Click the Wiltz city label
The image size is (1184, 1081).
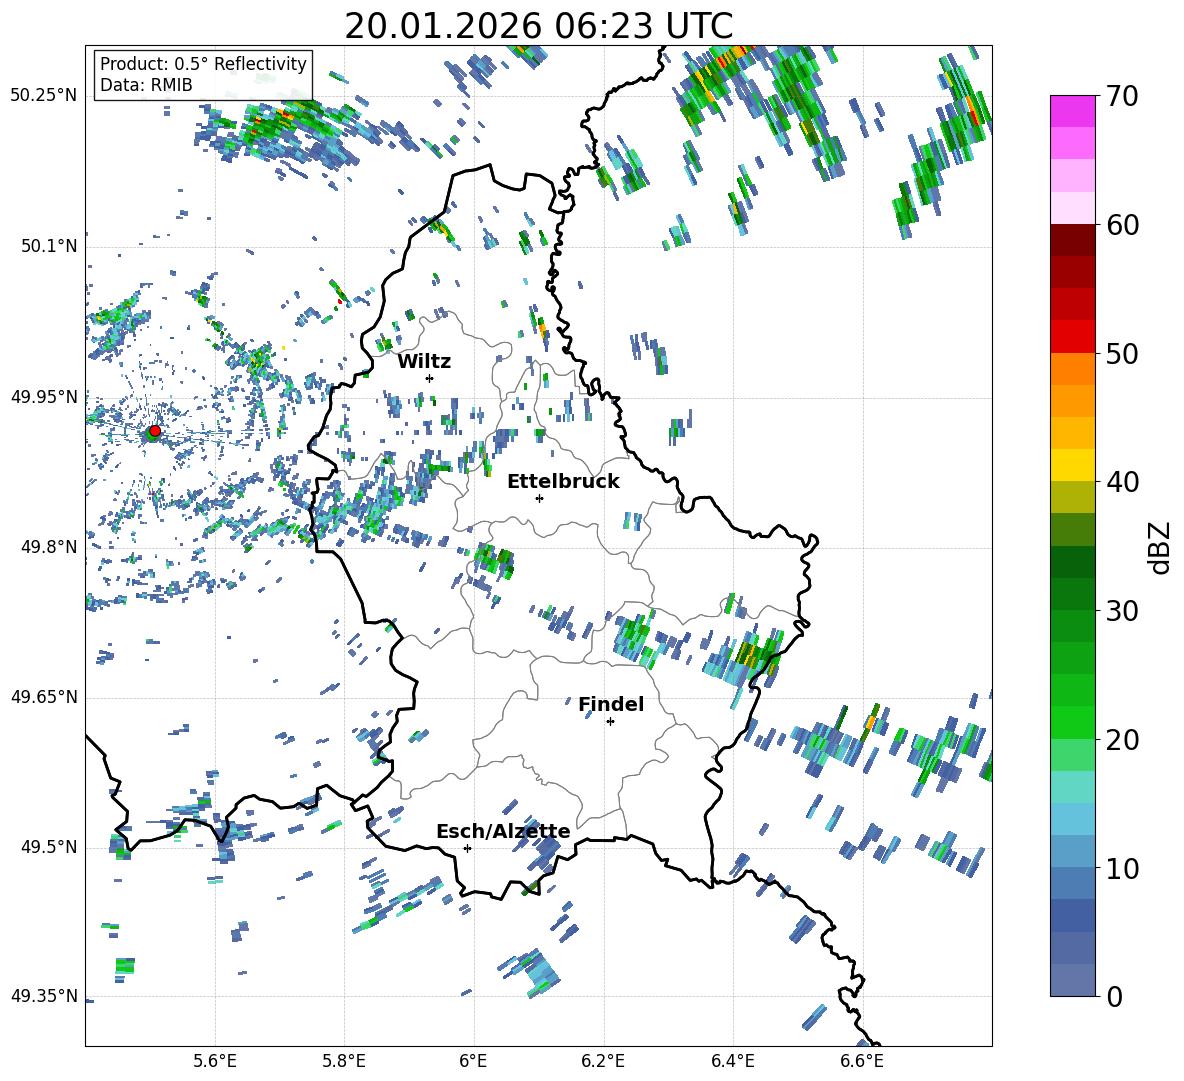pos(424,362)
